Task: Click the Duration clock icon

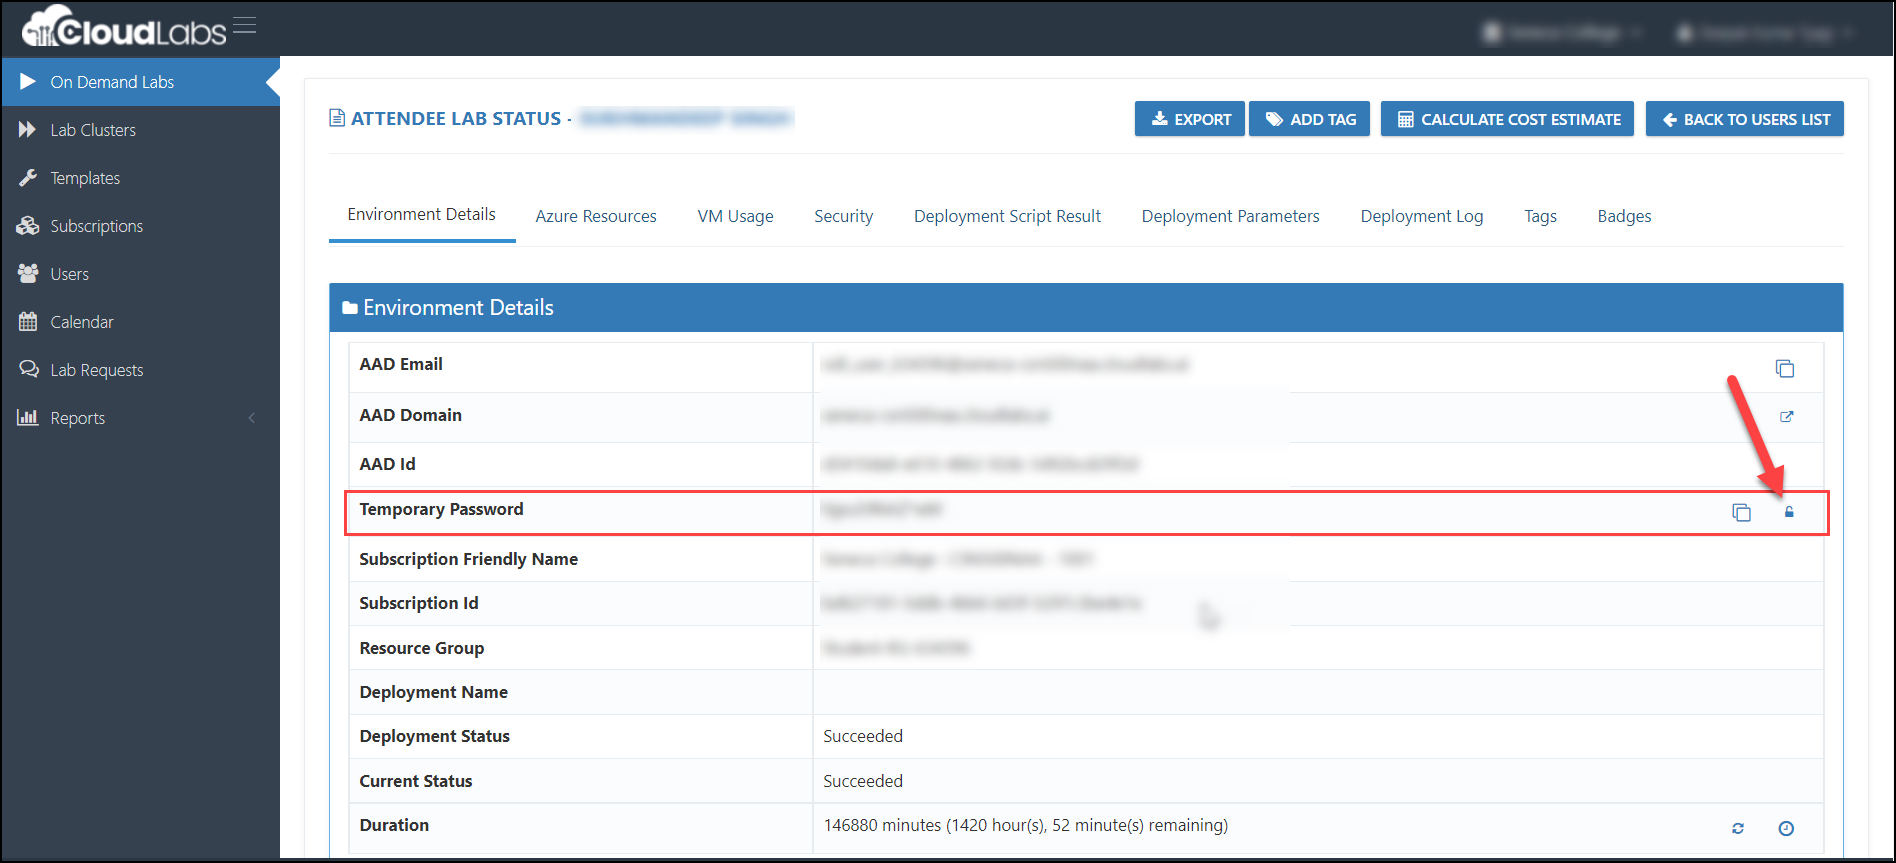Action: [x=1786, y=828]
